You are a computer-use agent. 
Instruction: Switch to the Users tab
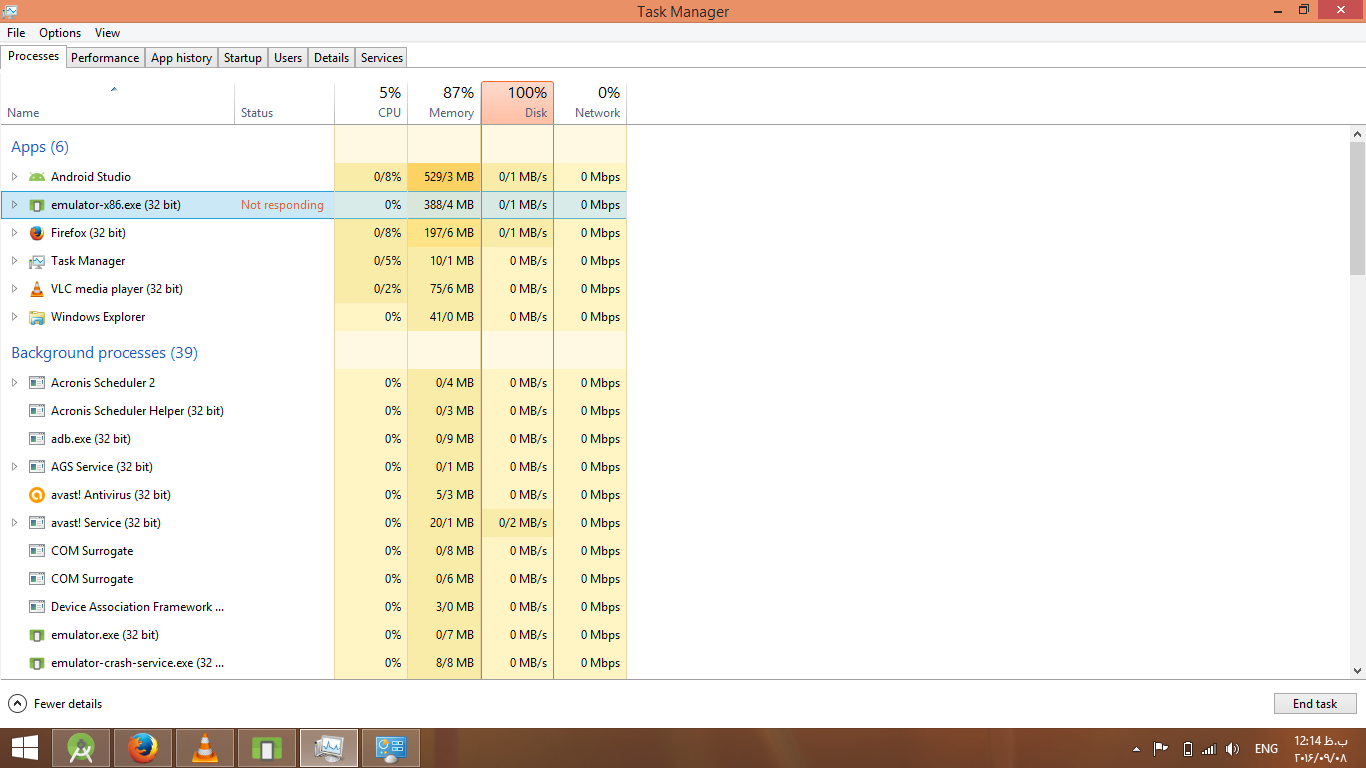click(x=288, y=58)
